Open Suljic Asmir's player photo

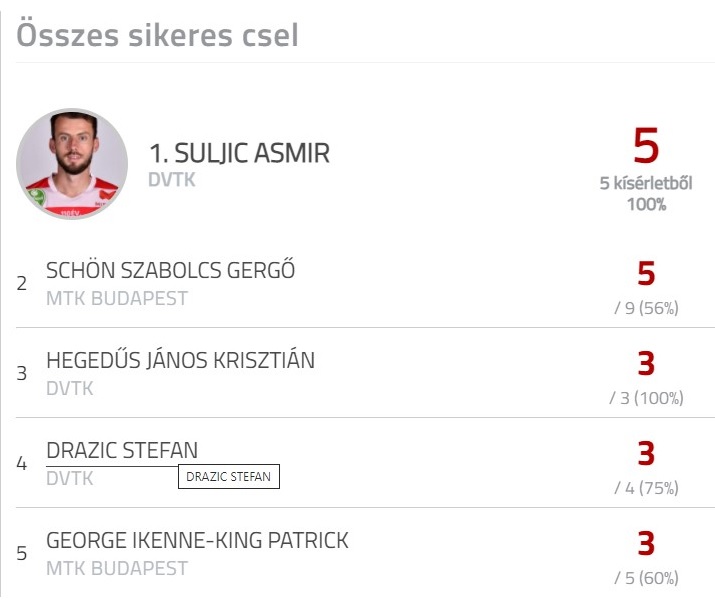pyautogui.click(x=72, y=164)
